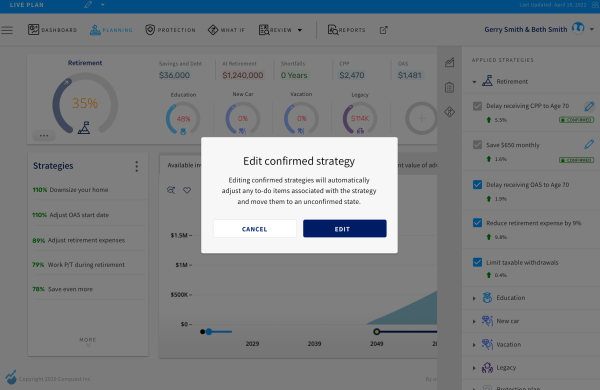The width and height of the screenshot is (600, 390).
Task: Click the black timeline start marker
Action: pyautogui.click(x=202, y=332)
